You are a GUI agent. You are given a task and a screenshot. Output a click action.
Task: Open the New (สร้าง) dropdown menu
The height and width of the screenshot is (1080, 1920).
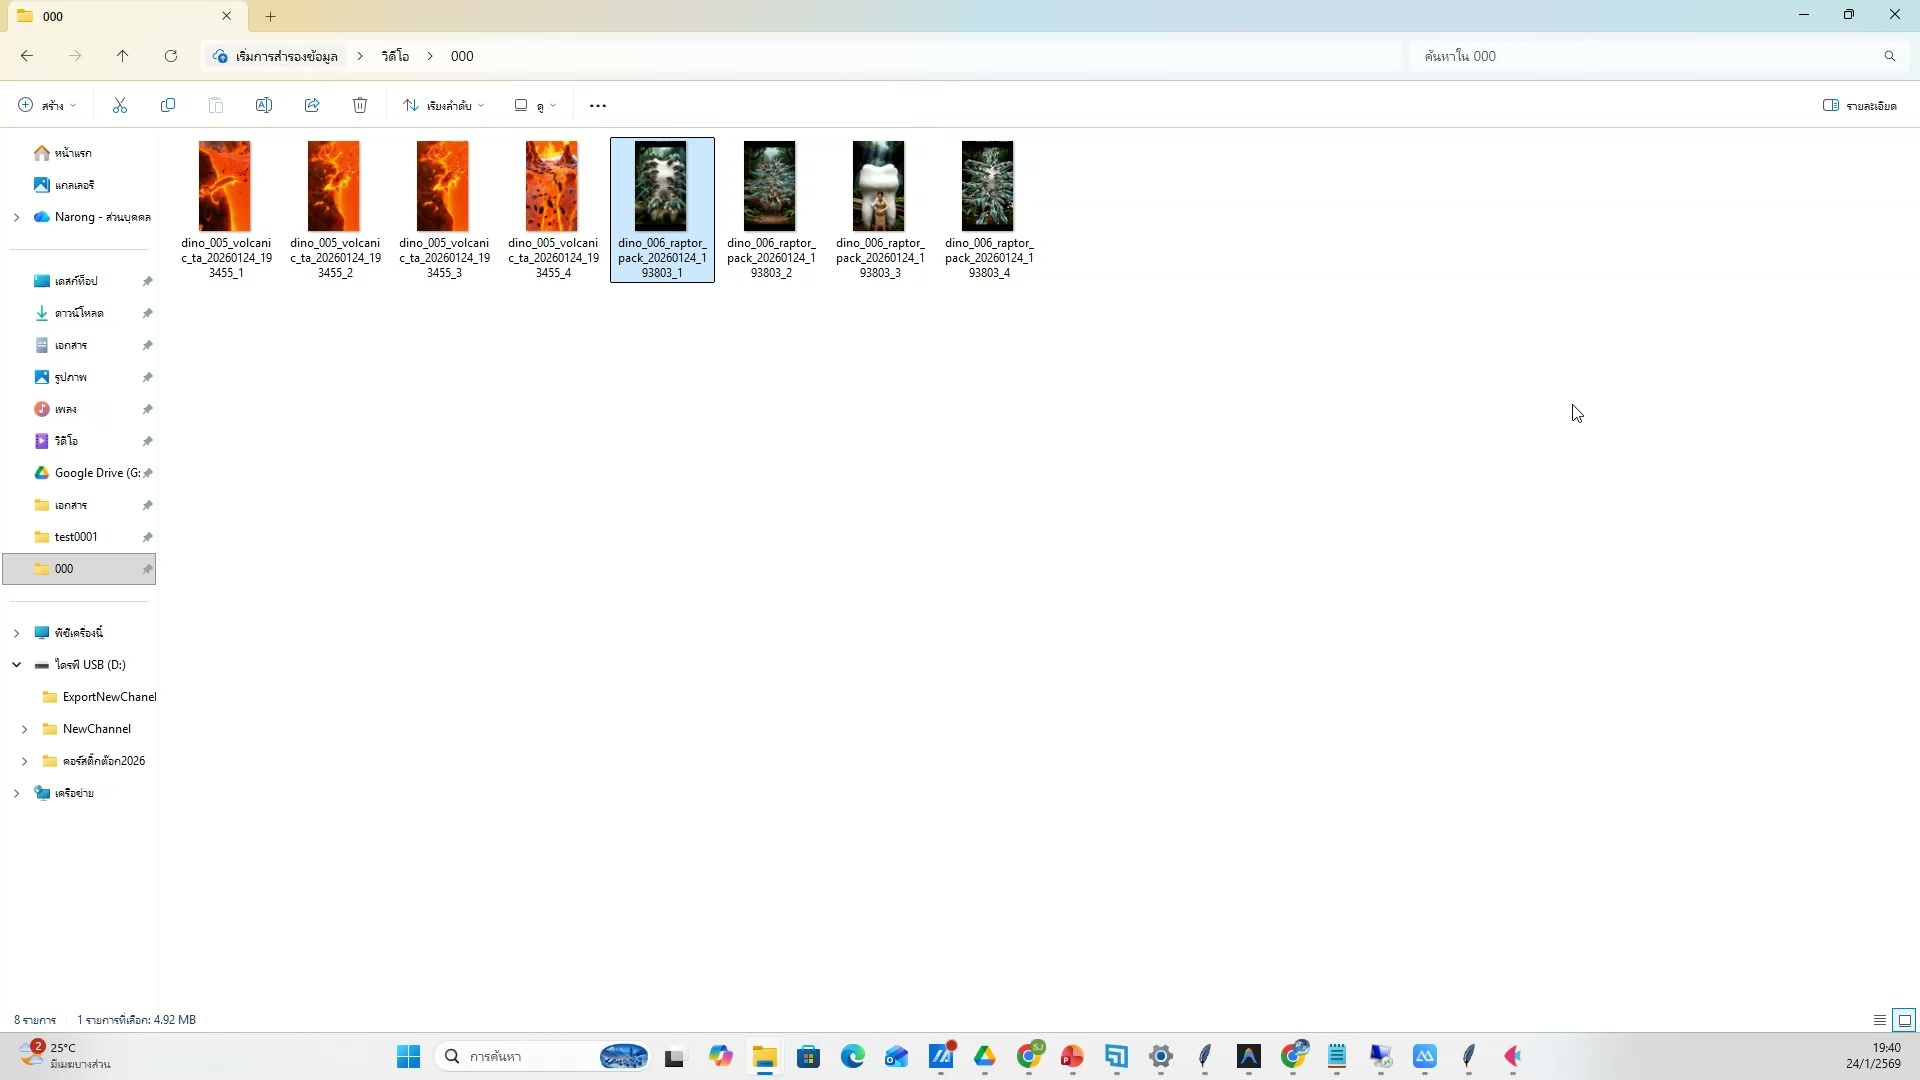pos(47,105)
